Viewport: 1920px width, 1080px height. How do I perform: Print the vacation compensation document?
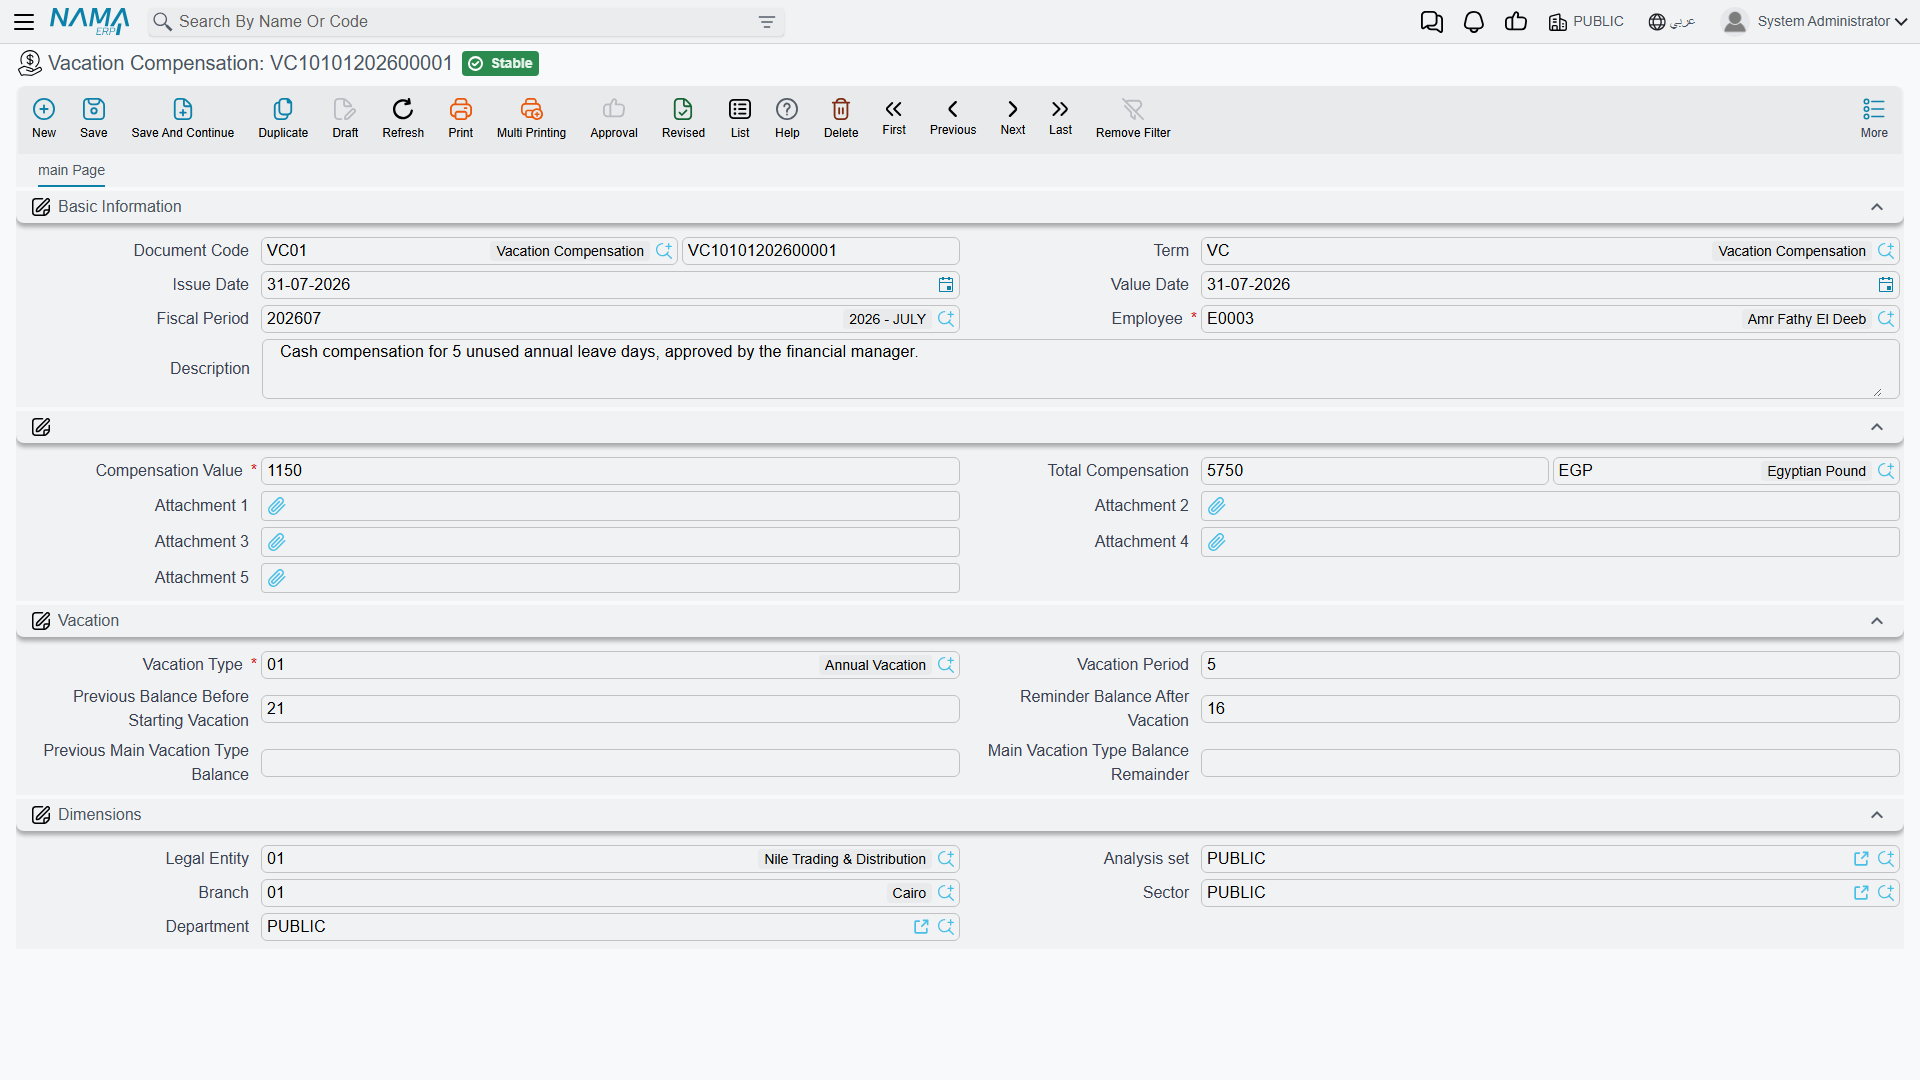461,118
